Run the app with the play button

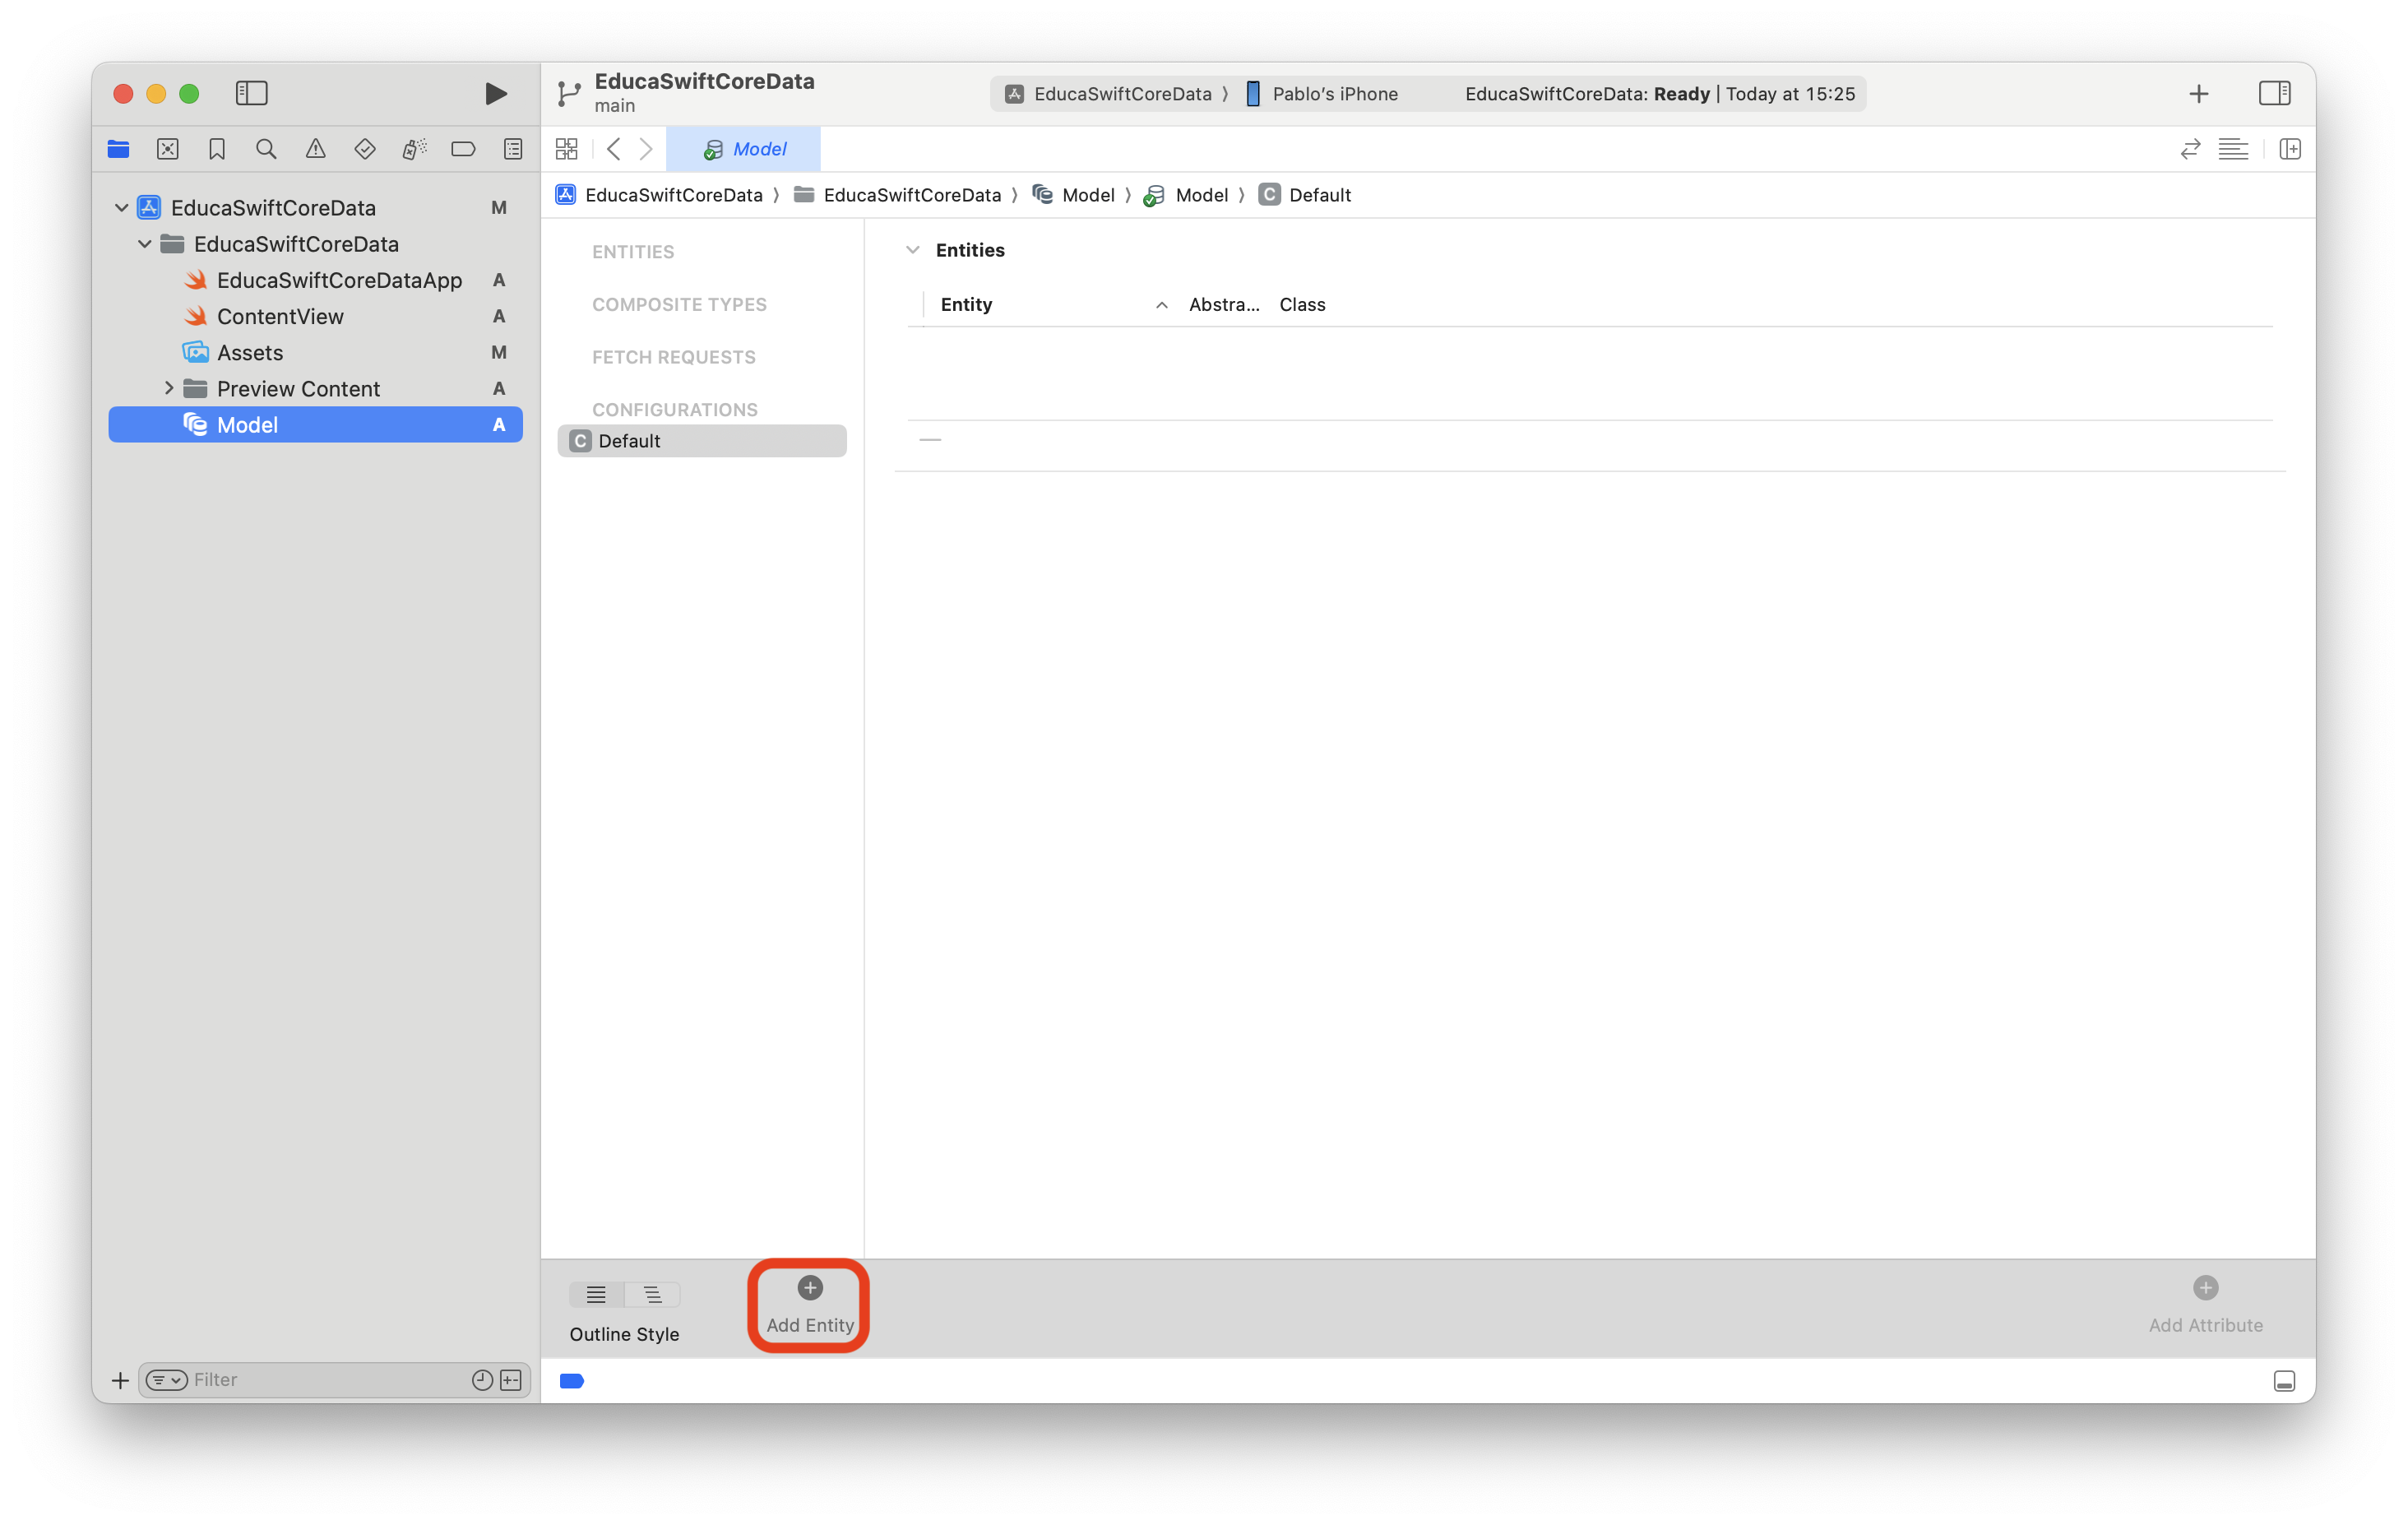[495, 93]
